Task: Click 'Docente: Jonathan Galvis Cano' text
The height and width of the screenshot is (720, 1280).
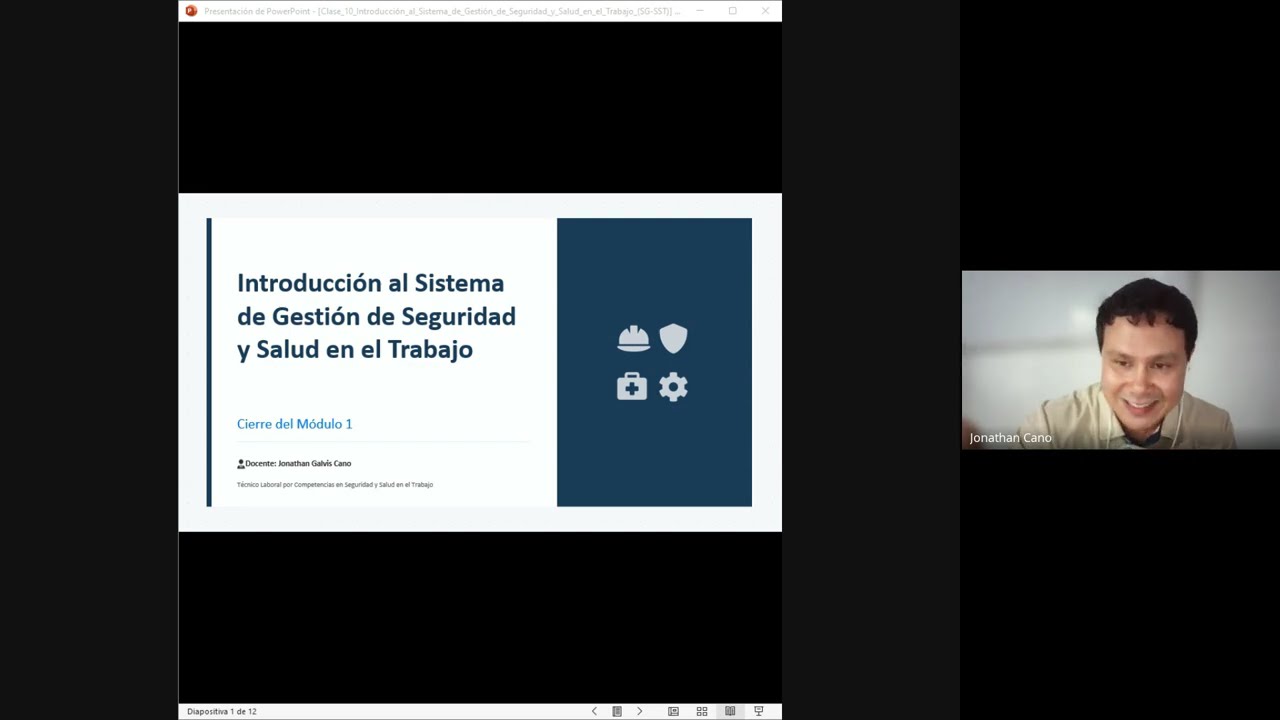Action: click(x=298, y=464)
